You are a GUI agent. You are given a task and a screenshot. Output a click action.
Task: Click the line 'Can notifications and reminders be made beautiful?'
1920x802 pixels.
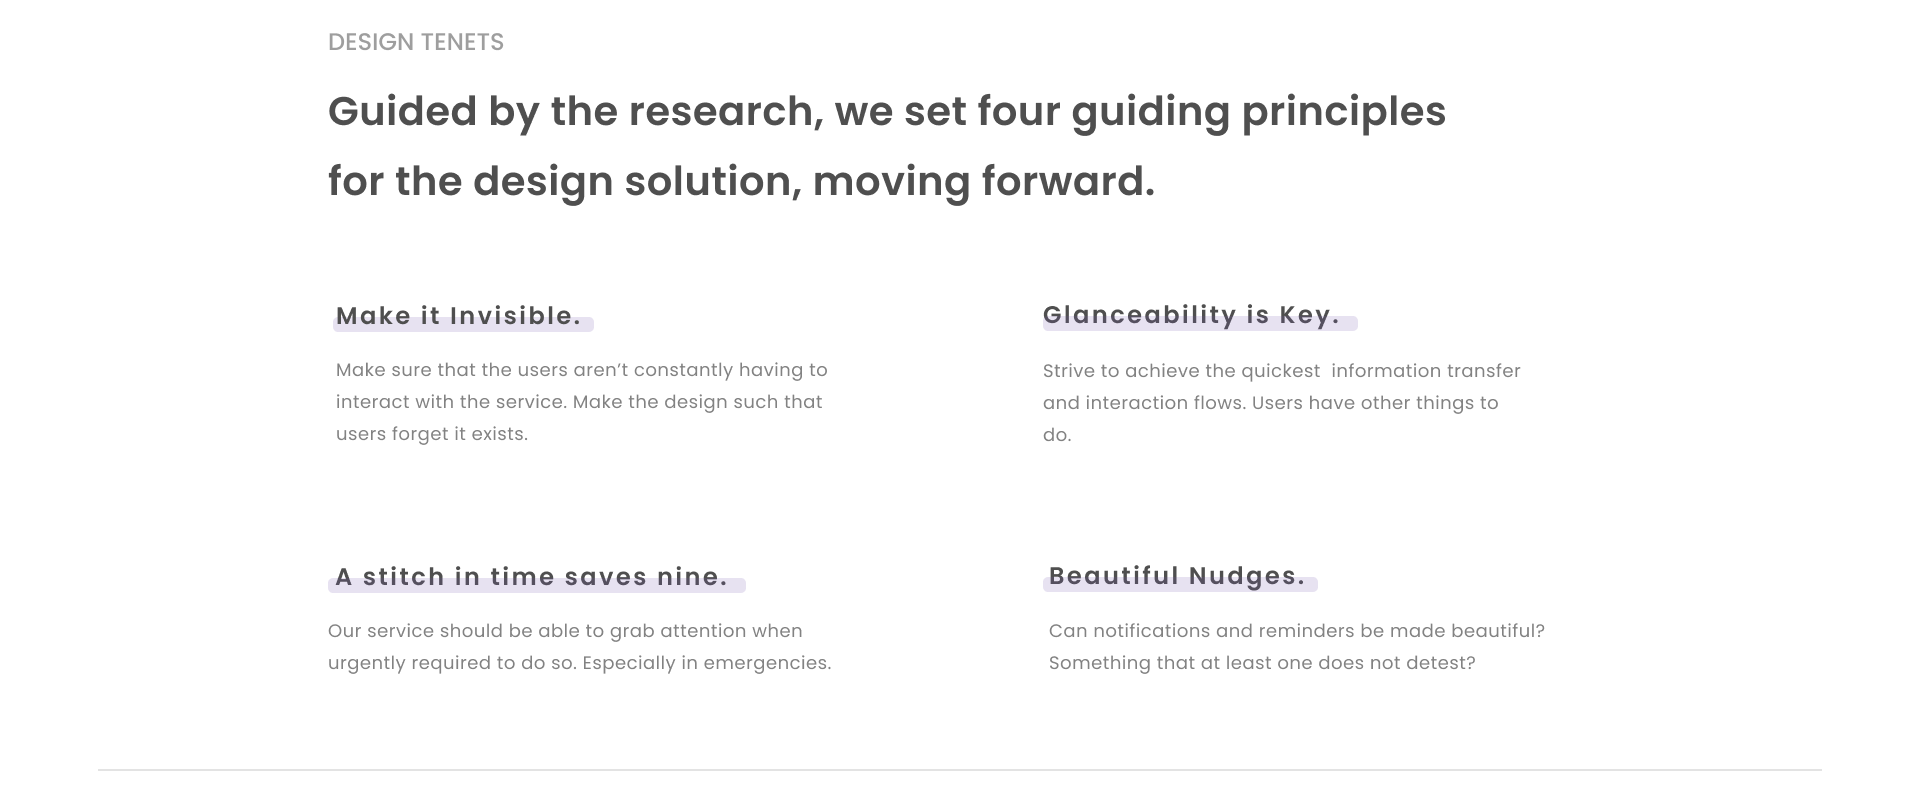(x=1297, y=631)
